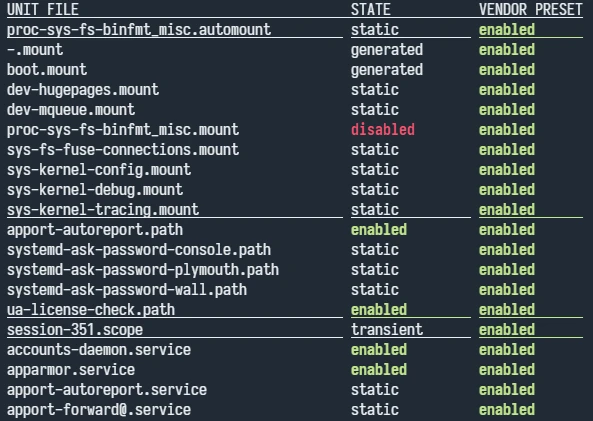Click sys-kernel-tracing.mount entry
The width and height of the screenshot is (593, 421).
click(103, 210)
